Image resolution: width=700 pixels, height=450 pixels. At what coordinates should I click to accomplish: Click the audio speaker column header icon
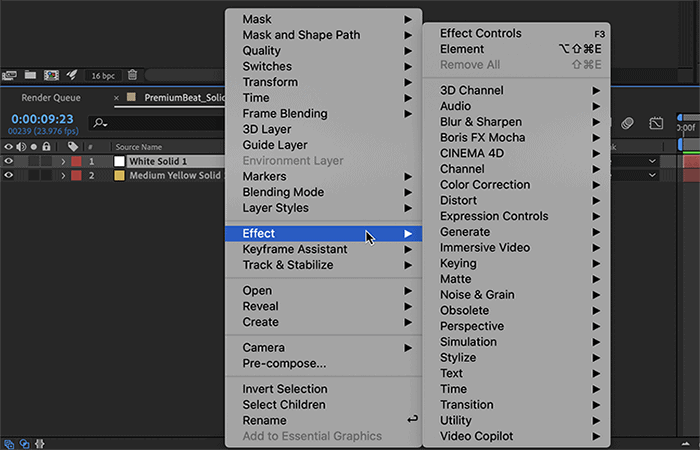21,146
